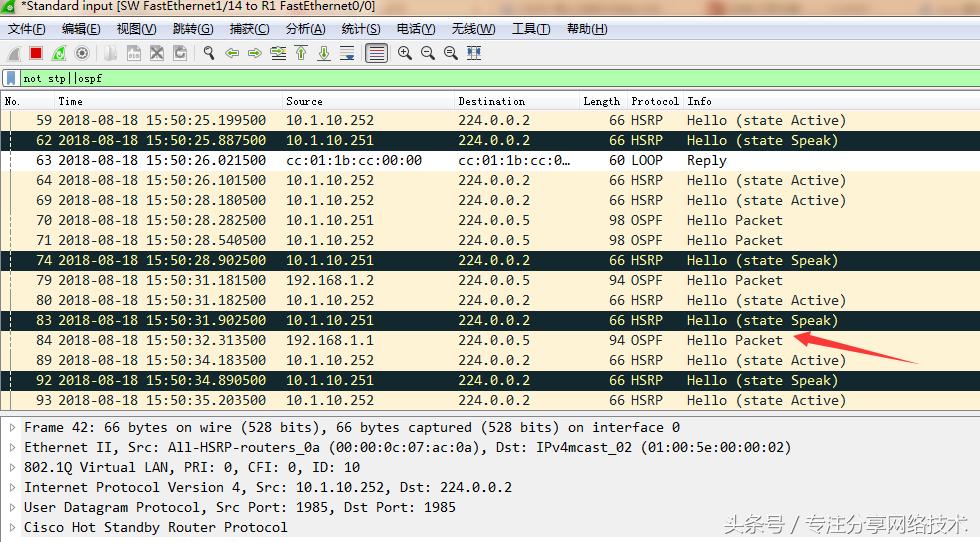
Task: Jump to the last packet
Action: point(324,53)
